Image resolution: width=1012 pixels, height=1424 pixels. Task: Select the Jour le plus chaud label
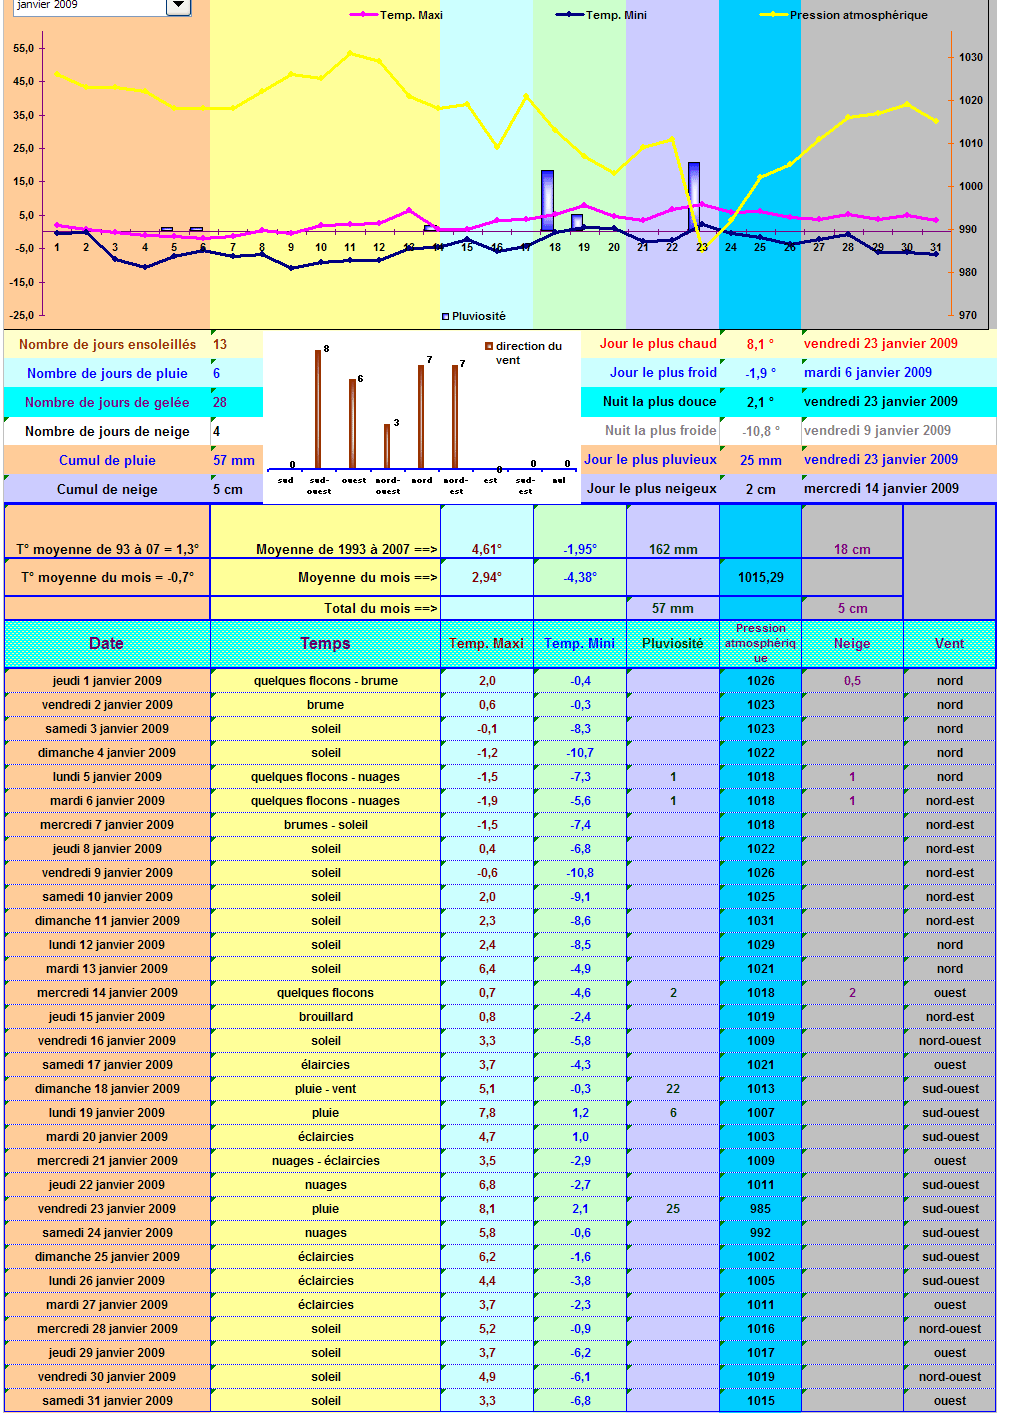click(x=650, y=343)
